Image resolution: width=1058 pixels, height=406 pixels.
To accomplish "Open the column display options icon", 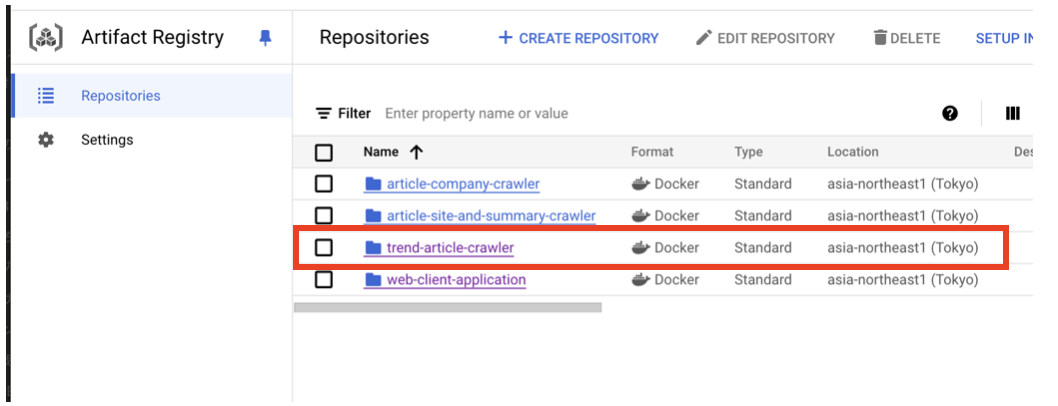I will coord(1012,114).
